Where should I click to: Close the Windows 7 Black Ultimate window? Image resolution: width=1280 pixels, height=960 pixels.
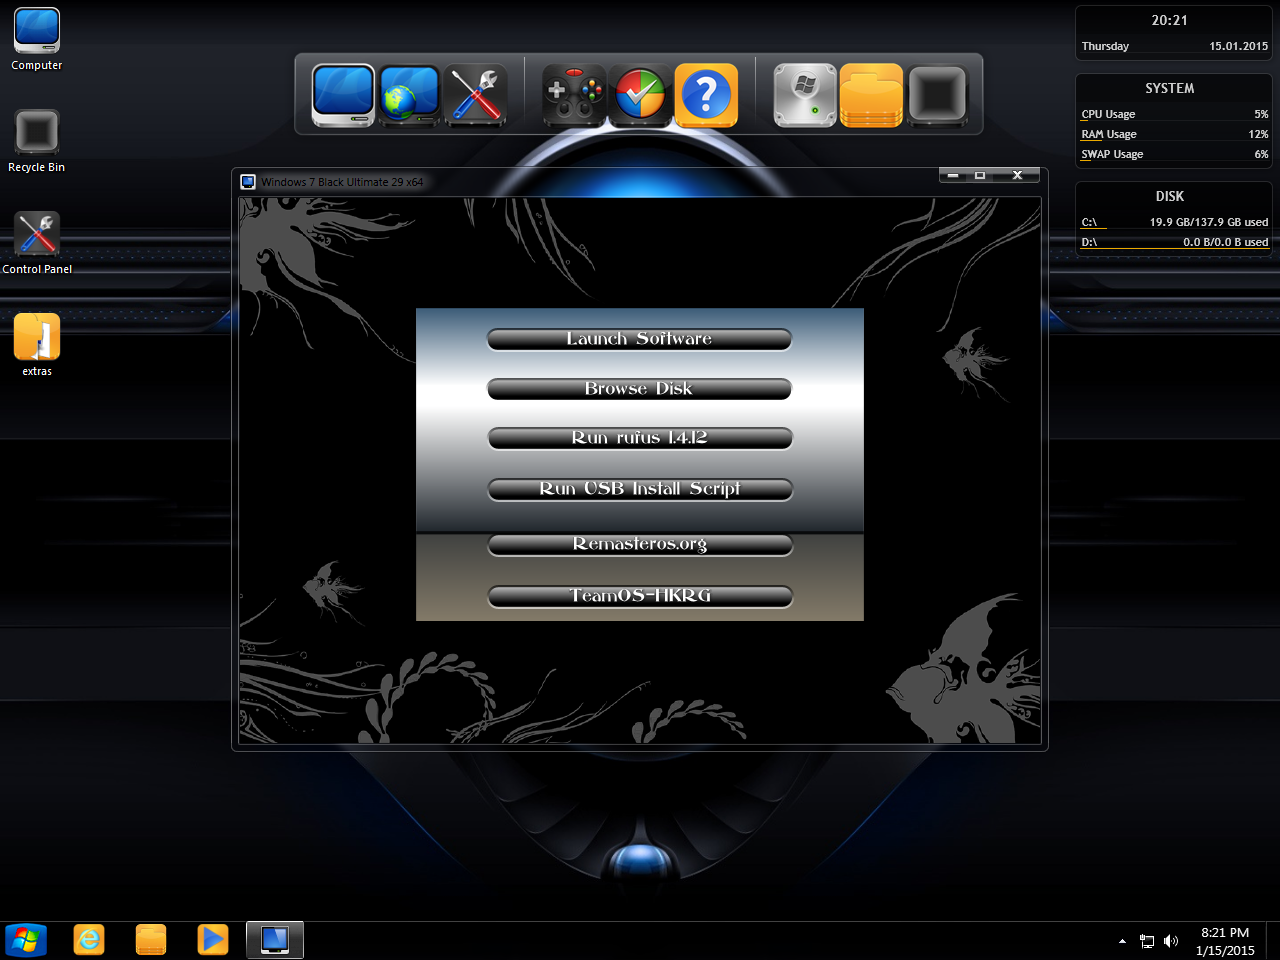coord(1017,175)
